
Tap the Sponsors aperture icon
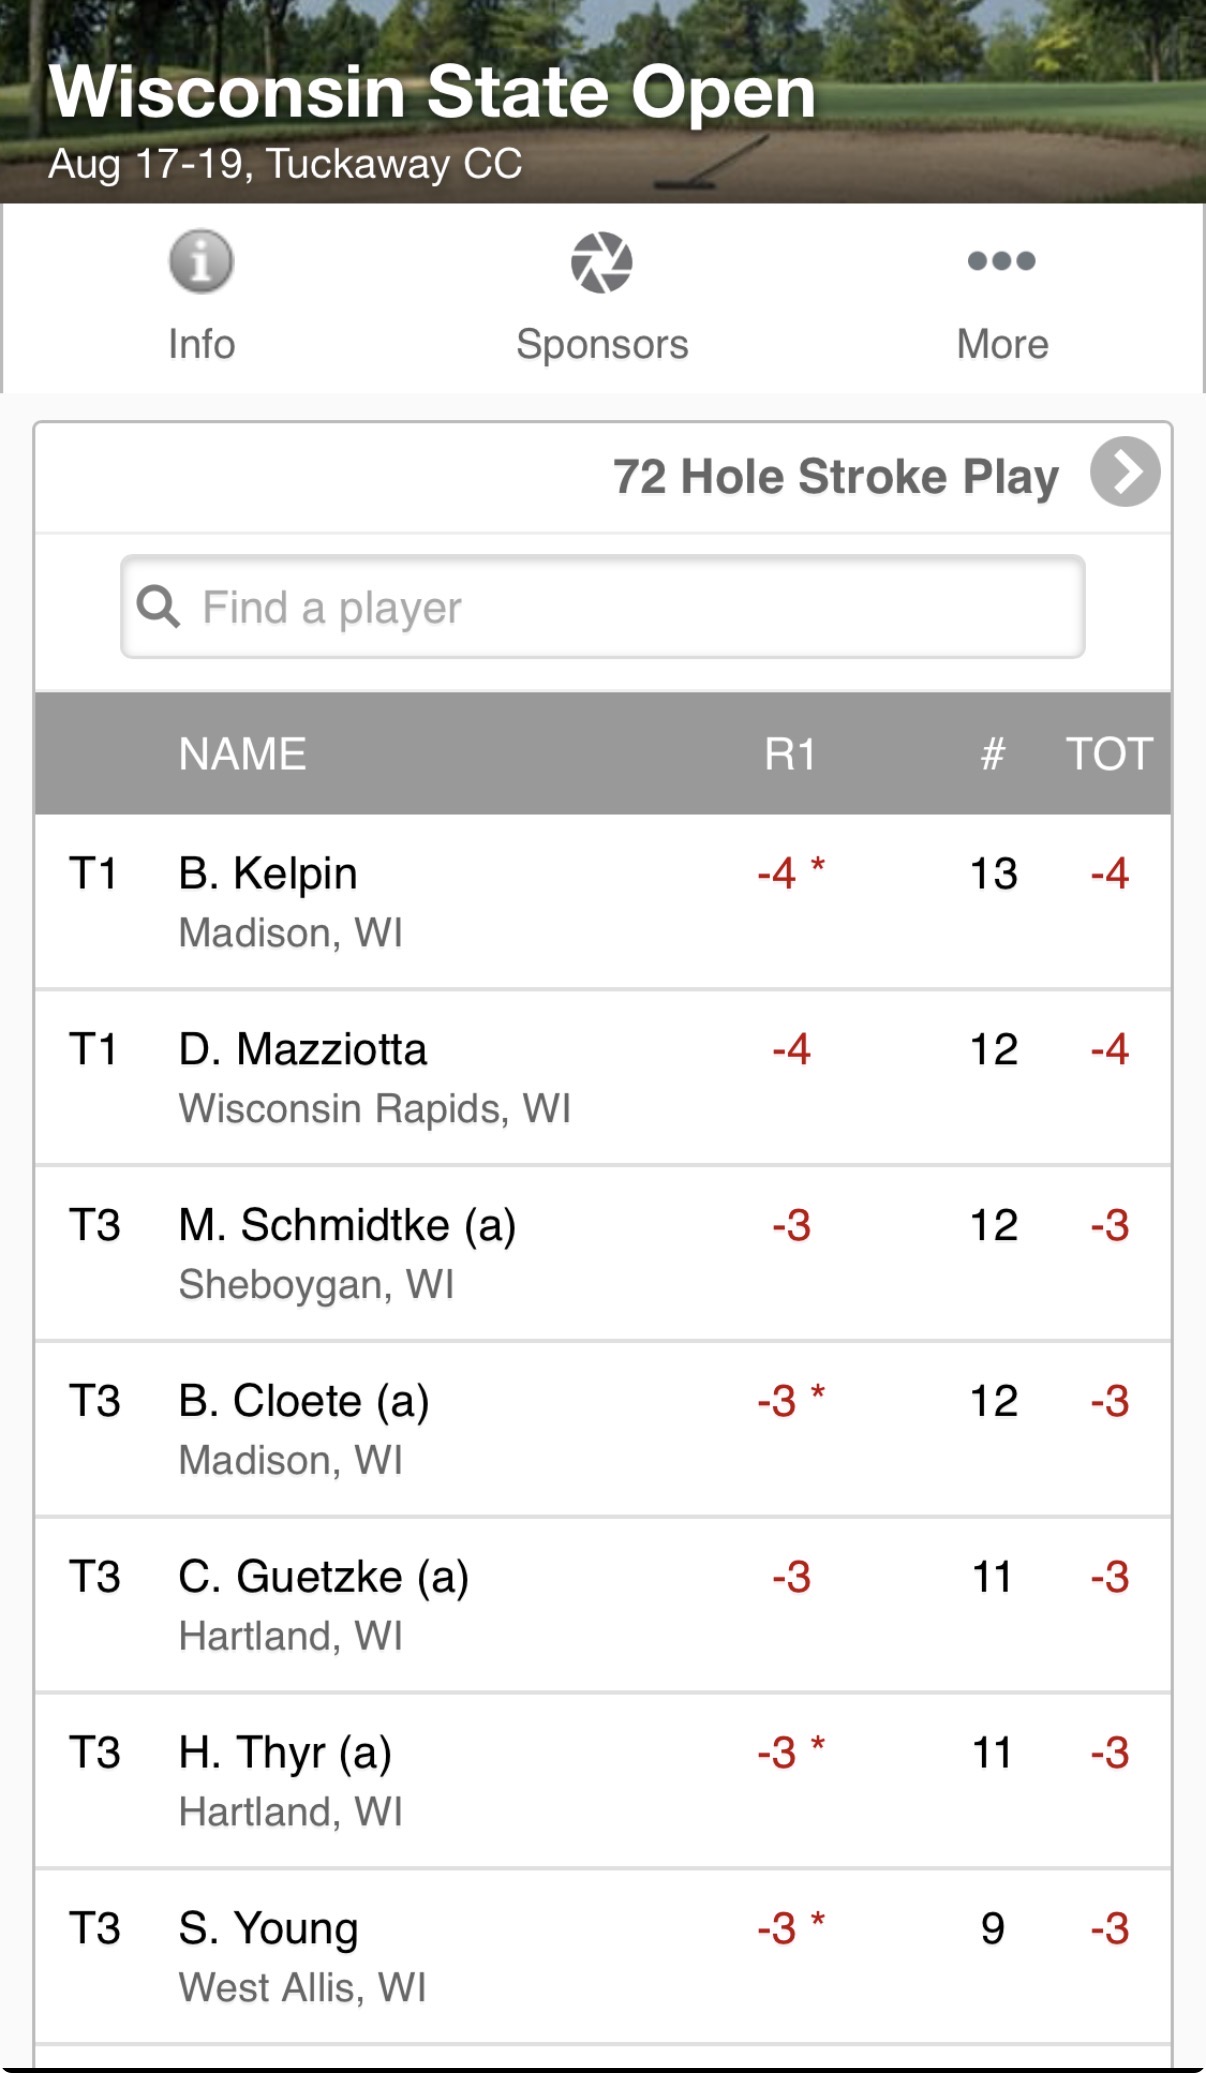(602, 263)
